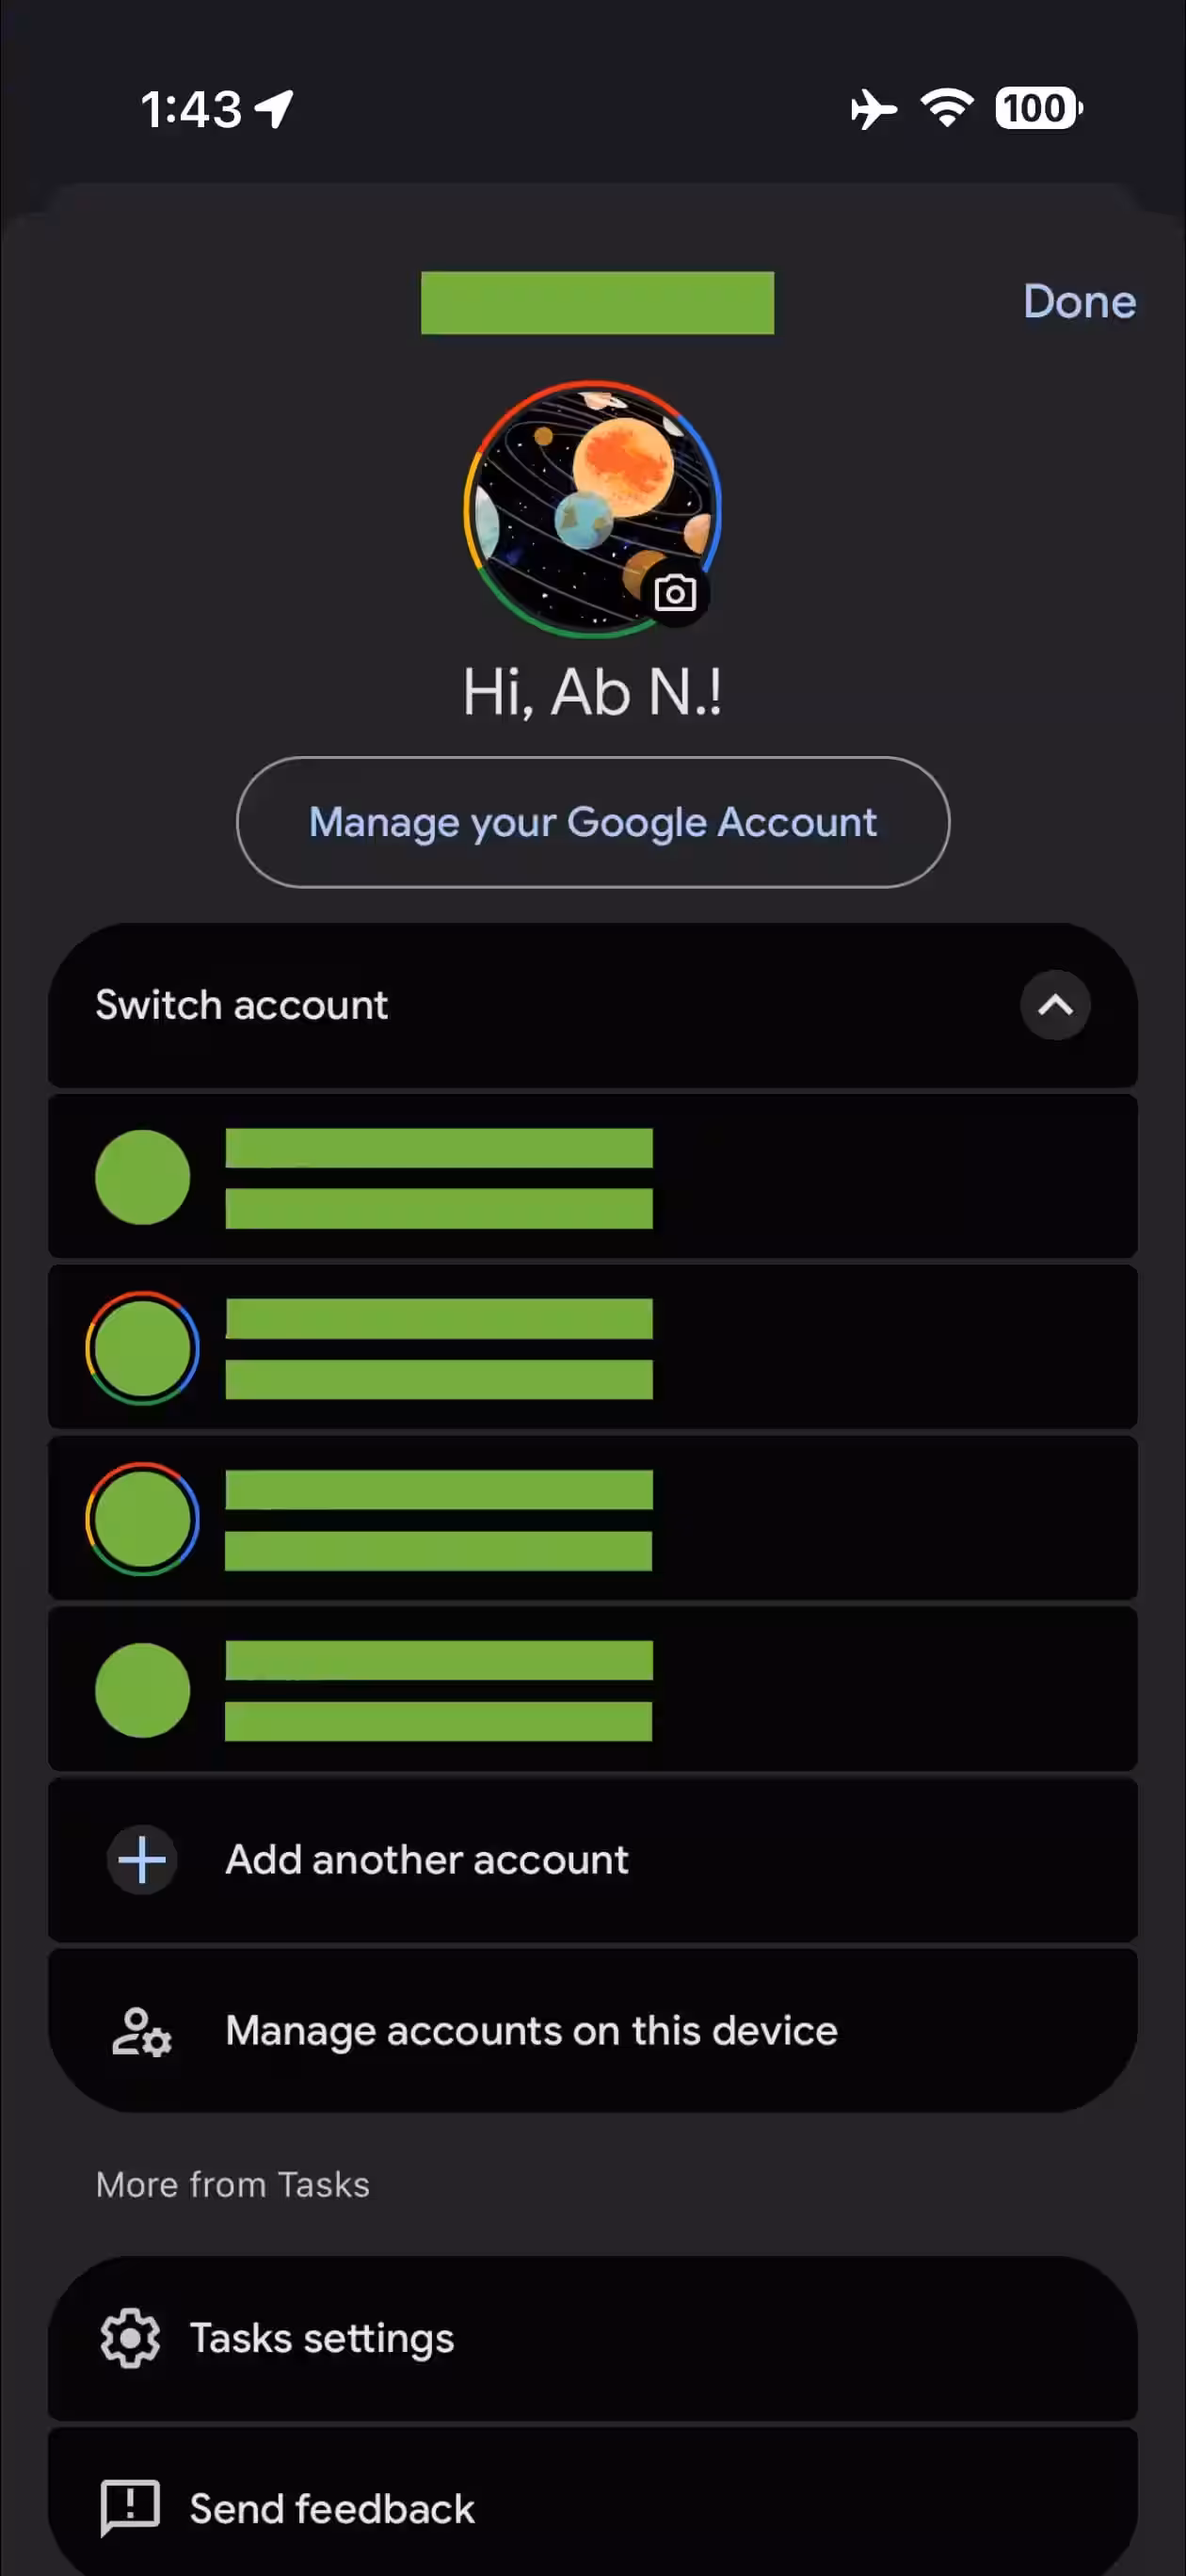Image resolution: width=1186 pixels, height=2576 pixels.
Task: Select Add another account
Action: tap(427, 1860)
